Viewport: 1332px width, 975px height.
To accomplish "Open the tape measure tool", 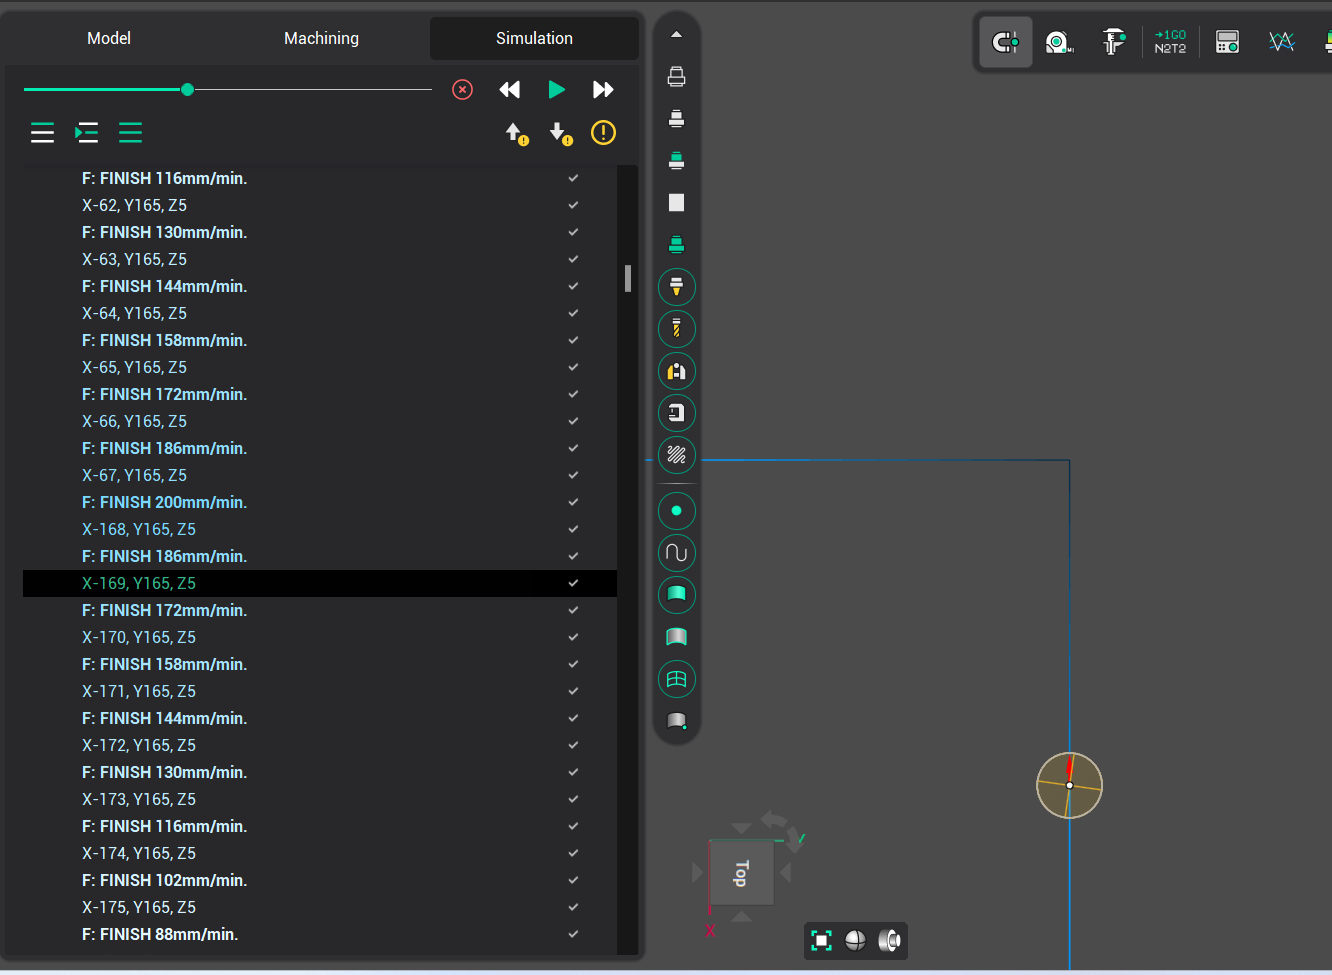I will coord(1058,42).
